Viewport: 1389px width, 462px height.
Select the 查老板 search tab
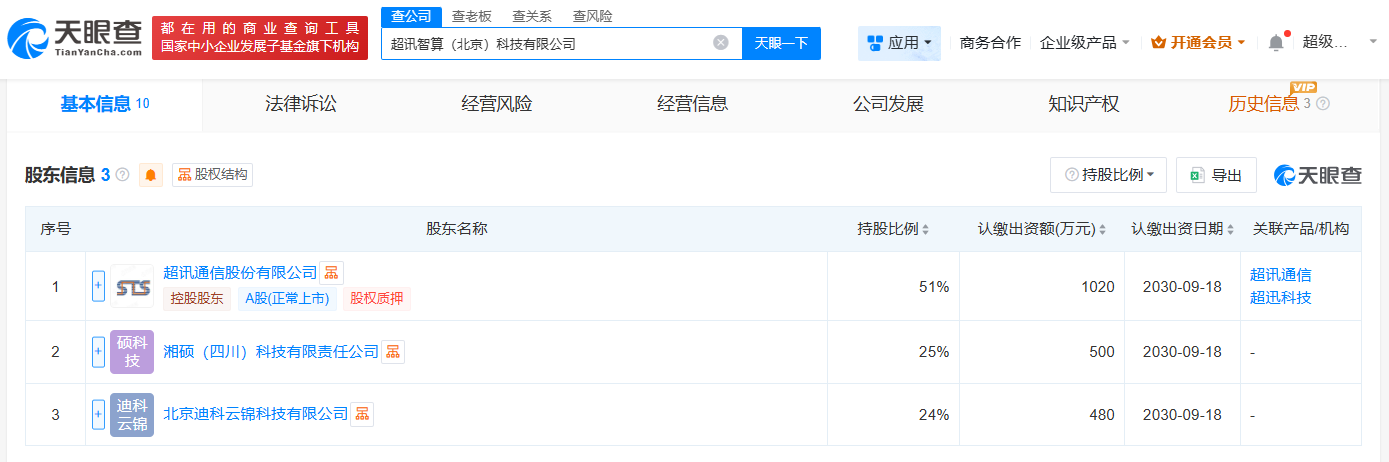471,16
